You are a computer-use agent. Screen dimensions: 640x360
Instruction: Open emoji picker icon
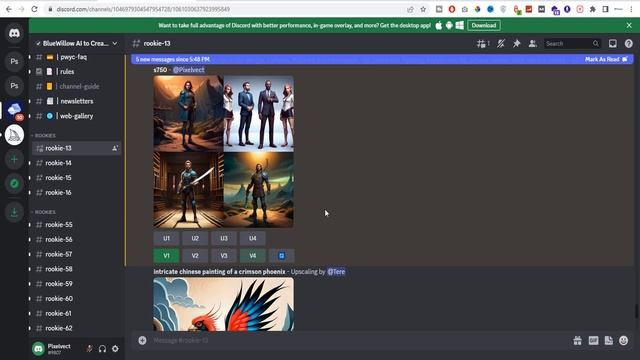(x=624, y=340)
